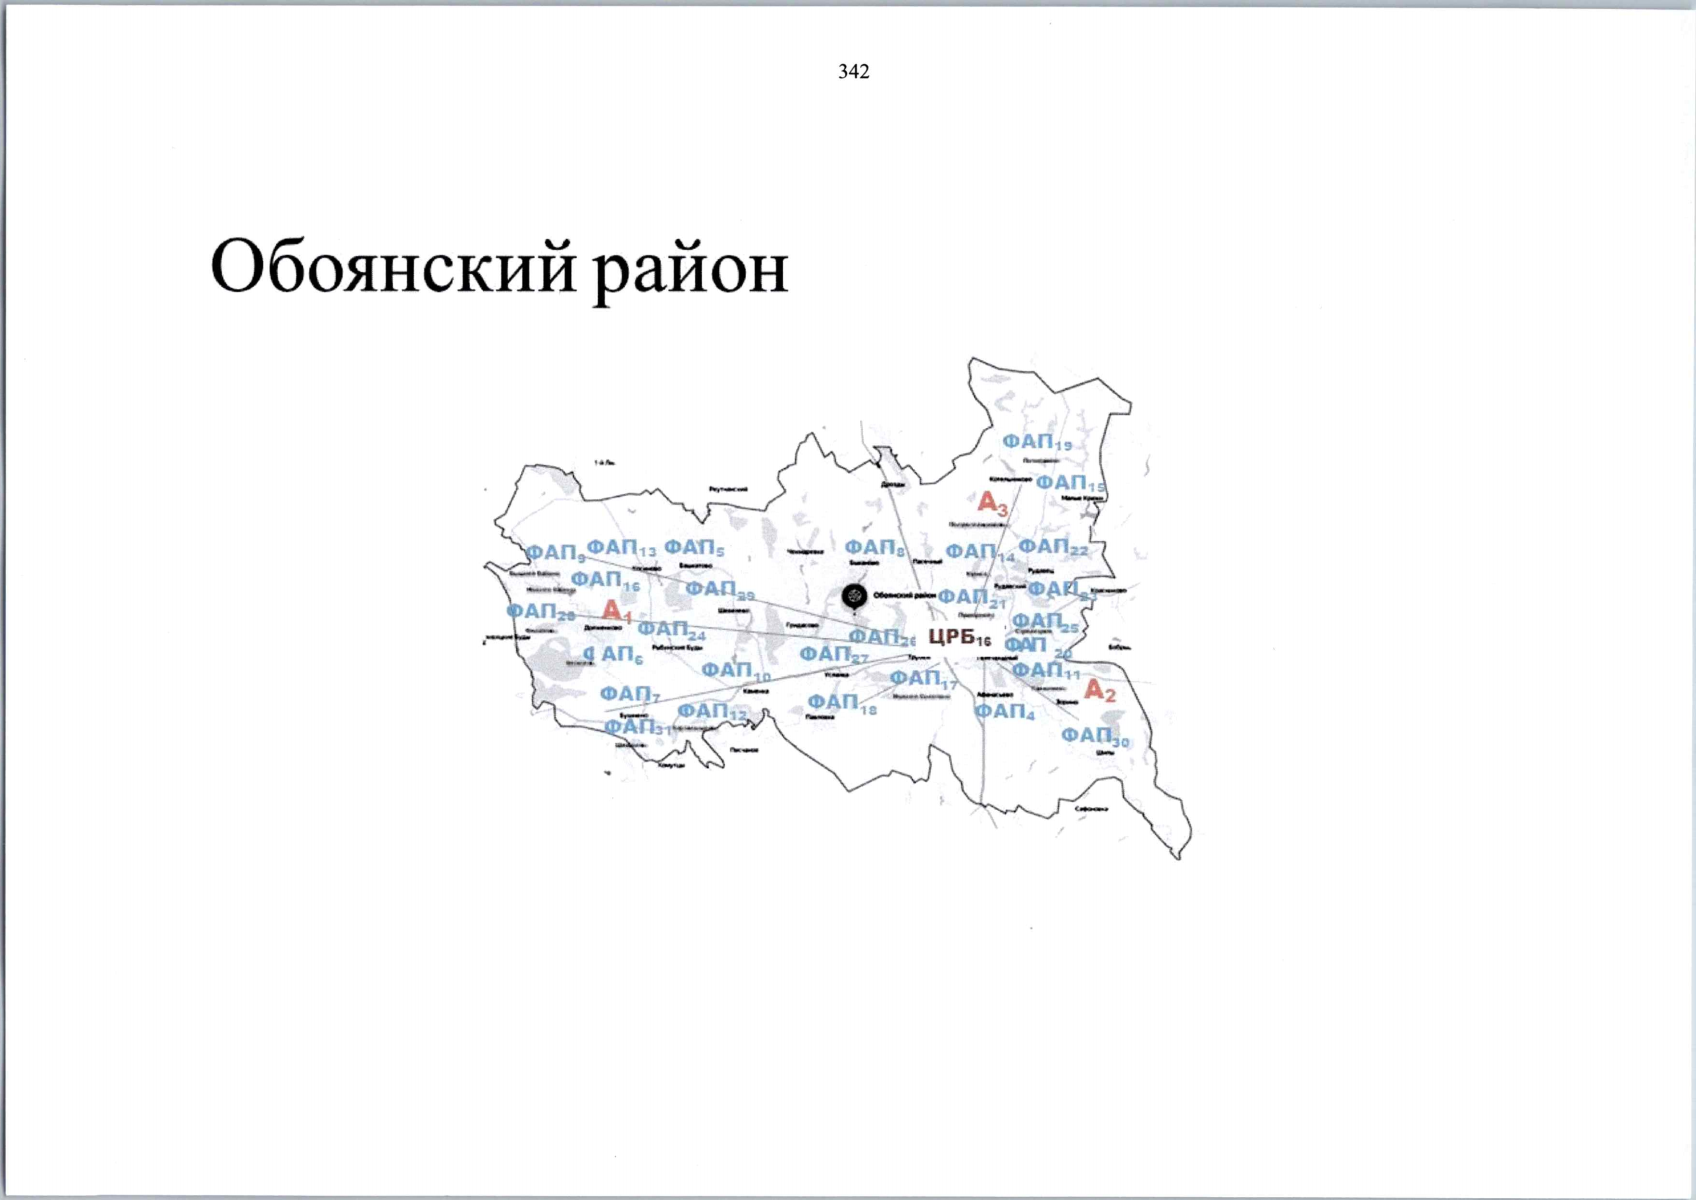
Task: Click the ФАП8 marker above Пасечный
Action: click(874, 549)
